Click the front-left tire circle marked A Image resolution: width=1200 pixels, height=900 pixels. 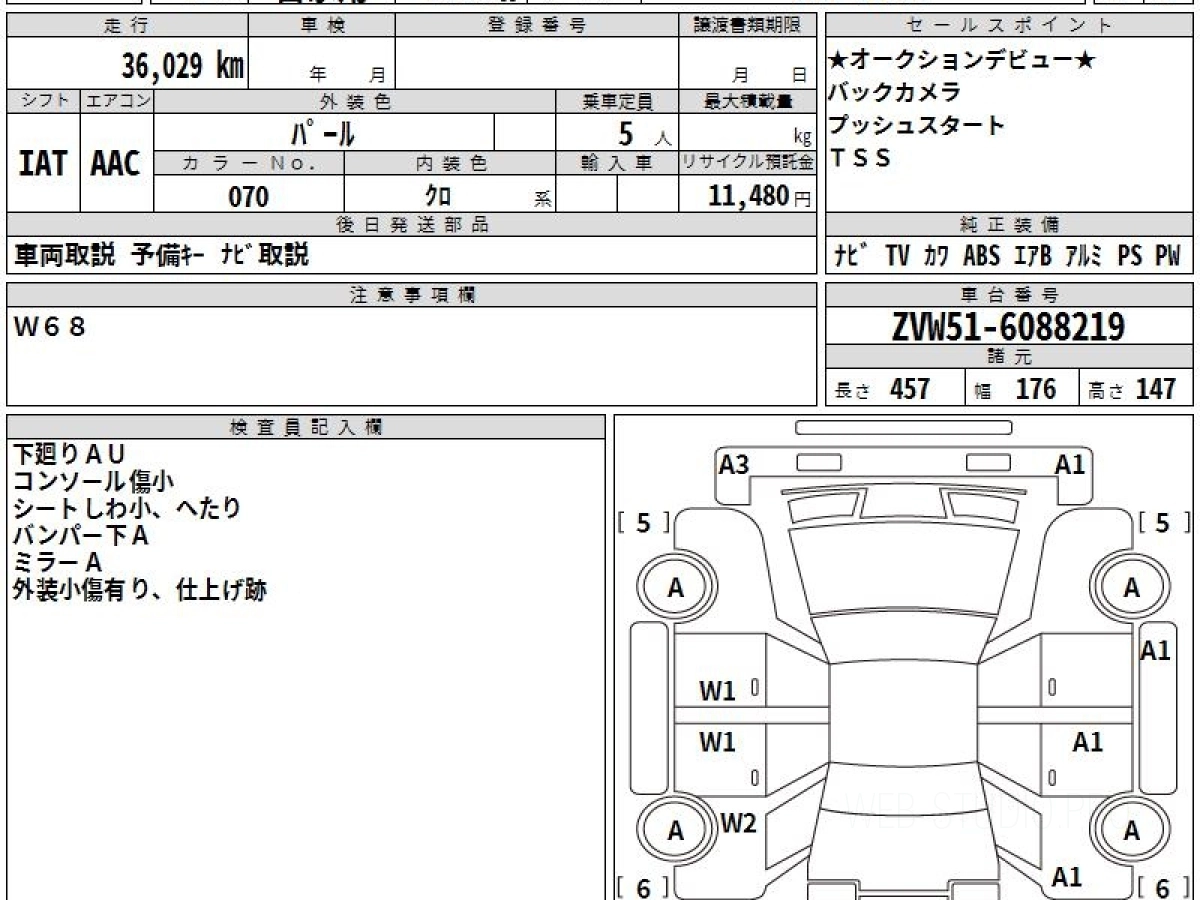[x=675, y=588]
